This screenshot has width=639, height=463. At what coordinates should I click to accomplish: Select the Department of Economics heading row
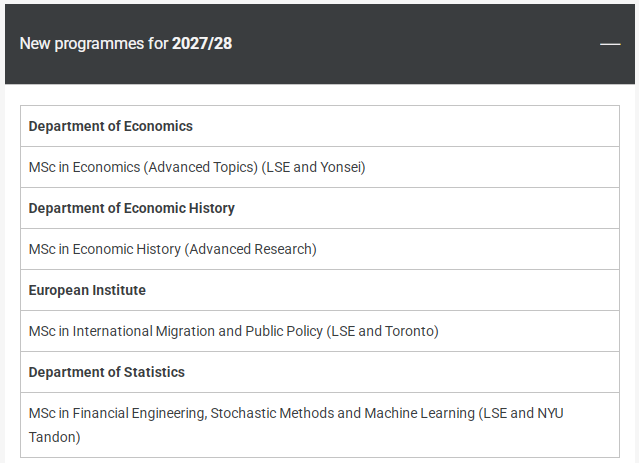(320, 126)
